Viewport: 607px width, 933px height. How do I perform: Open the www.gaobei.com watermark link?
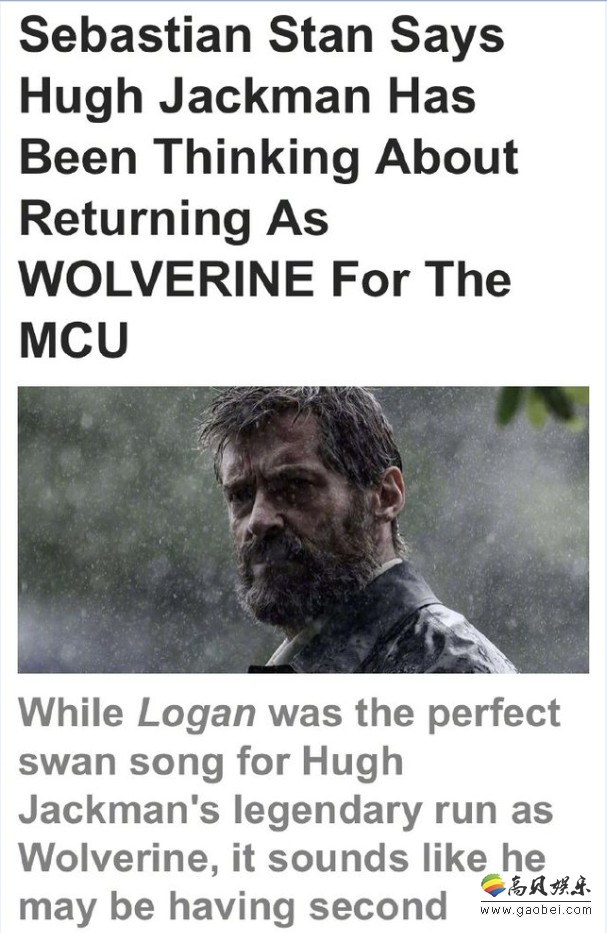pos(536,910)
